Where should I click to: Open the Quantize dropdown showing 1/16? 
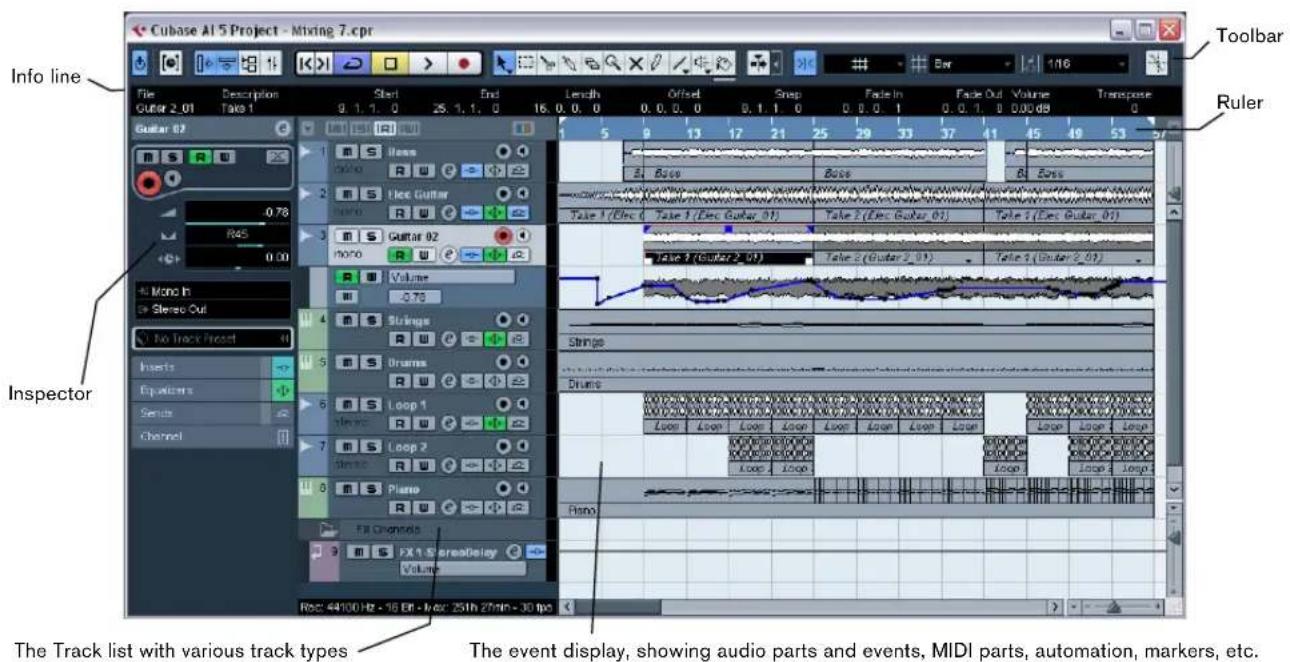coord(1085,63)
